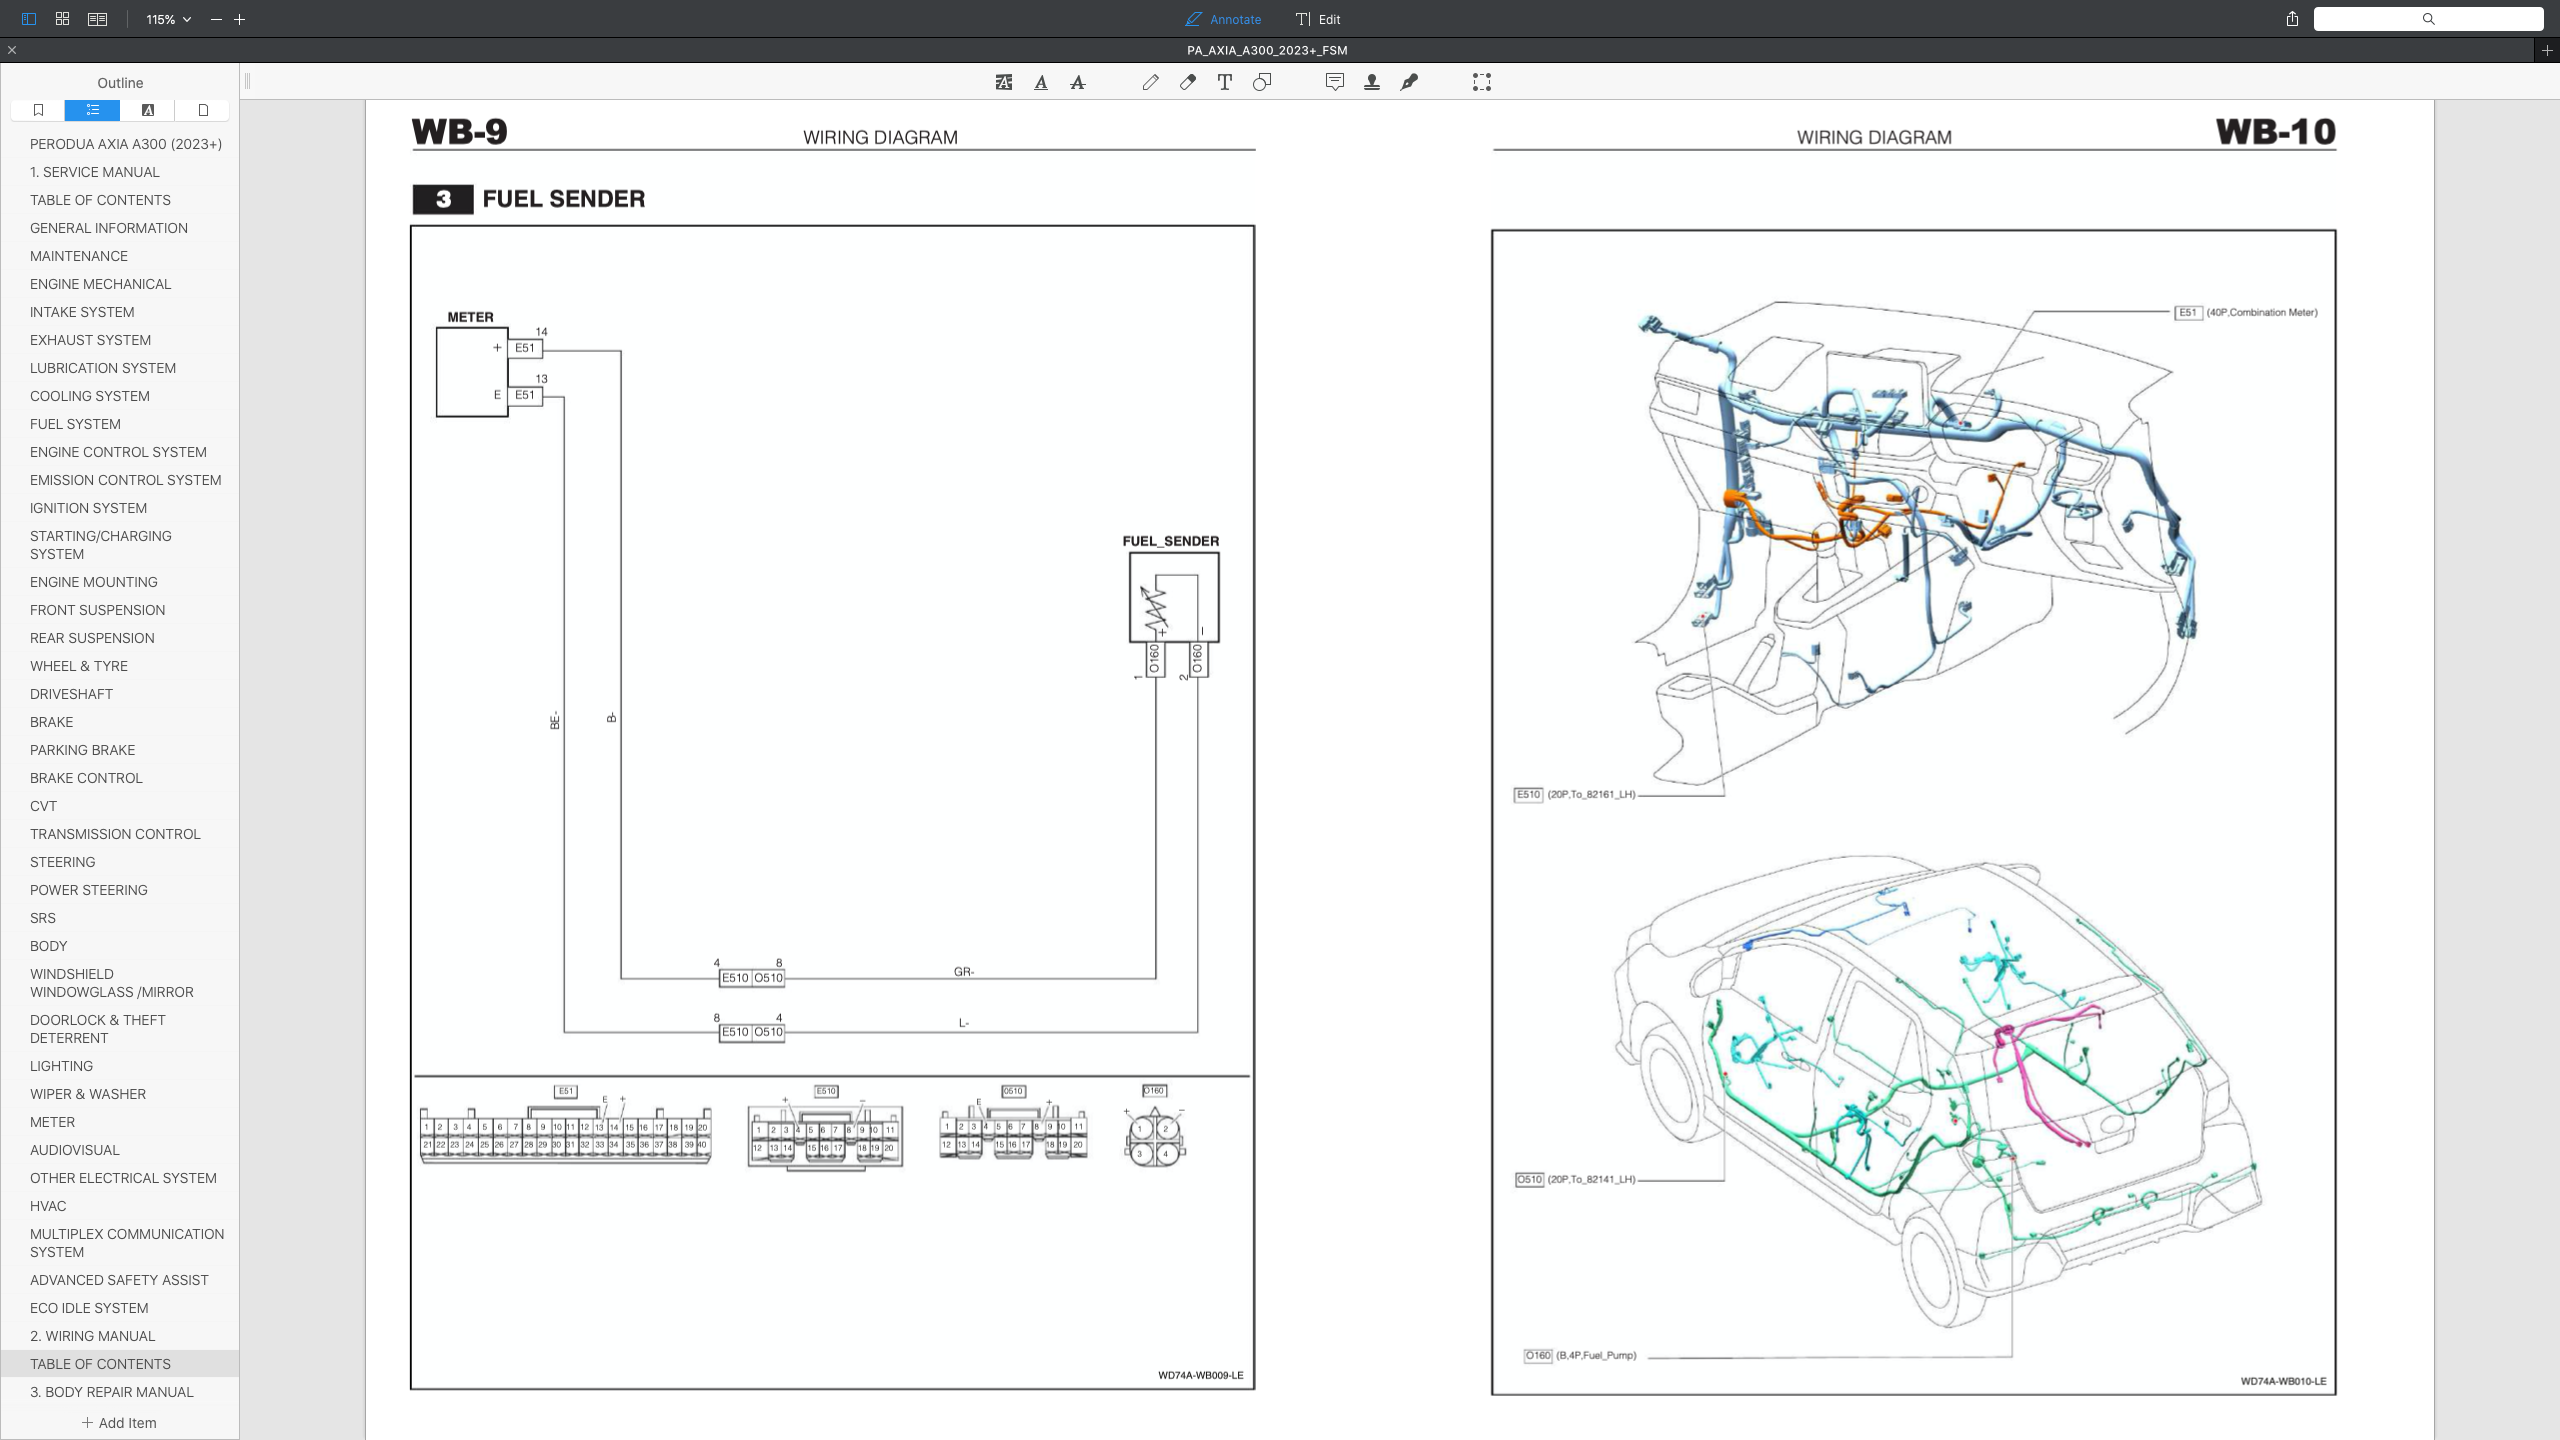Screen dimensions: 2560x1440
Task: Select the highlight text tool
Action: tap(1003, 83)
